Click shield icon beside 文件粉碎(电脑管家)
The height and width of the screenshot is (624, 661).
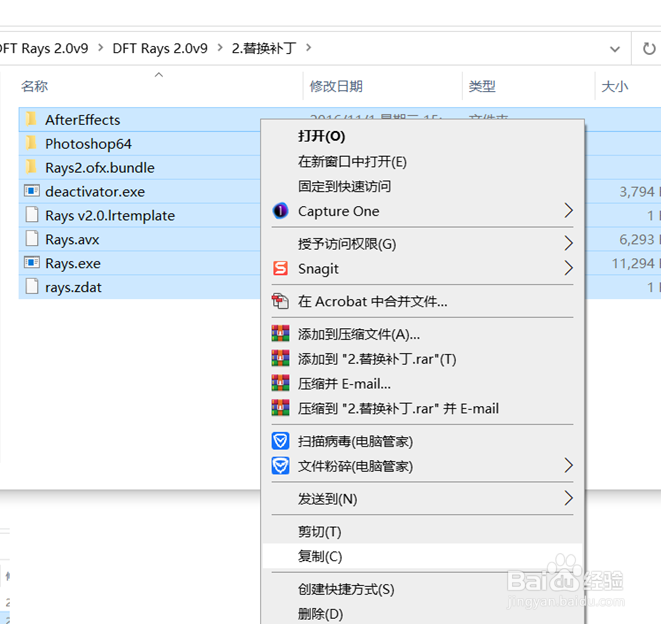point(280,466)
